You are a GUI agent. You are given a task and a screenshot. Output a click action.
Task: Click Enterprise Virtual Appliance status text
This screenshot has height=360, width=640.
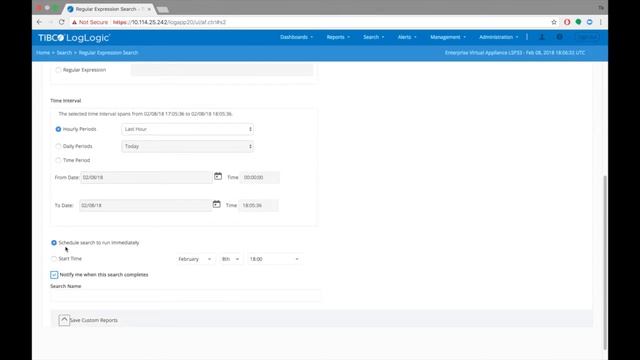coord(515,53)
